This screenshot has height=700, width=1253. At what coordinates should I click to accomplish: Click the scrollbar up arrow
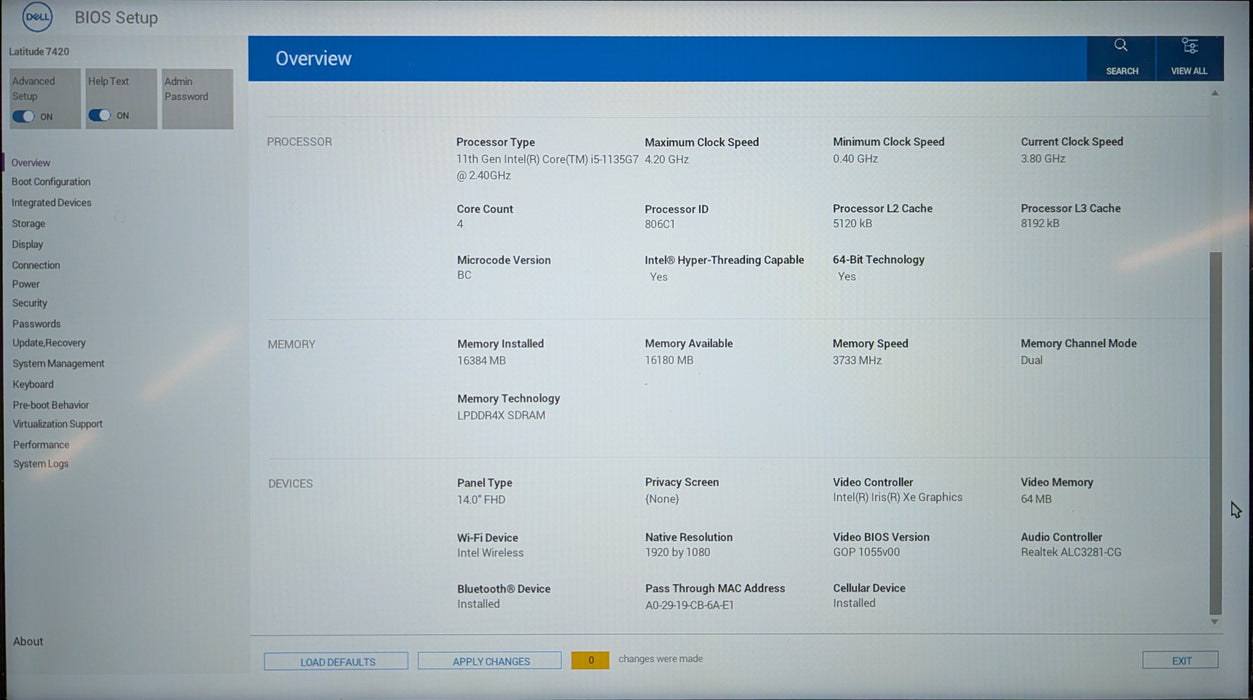1215,93
